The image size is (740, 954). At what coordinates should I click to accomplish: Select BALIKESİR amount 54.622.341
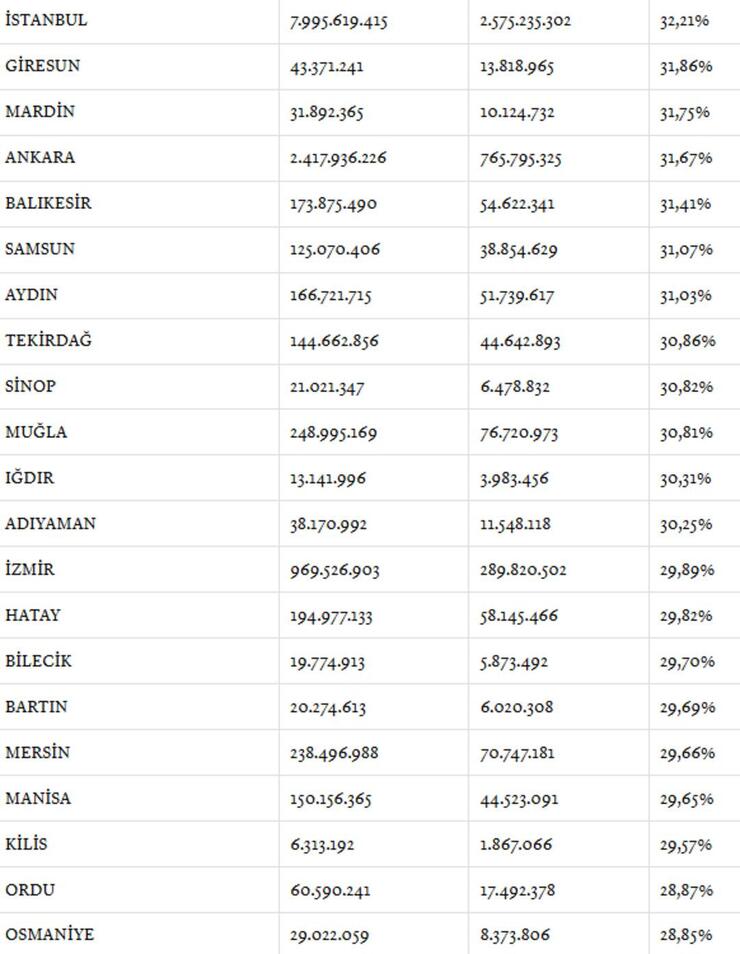pyautogui.click(x=517, y=204)
